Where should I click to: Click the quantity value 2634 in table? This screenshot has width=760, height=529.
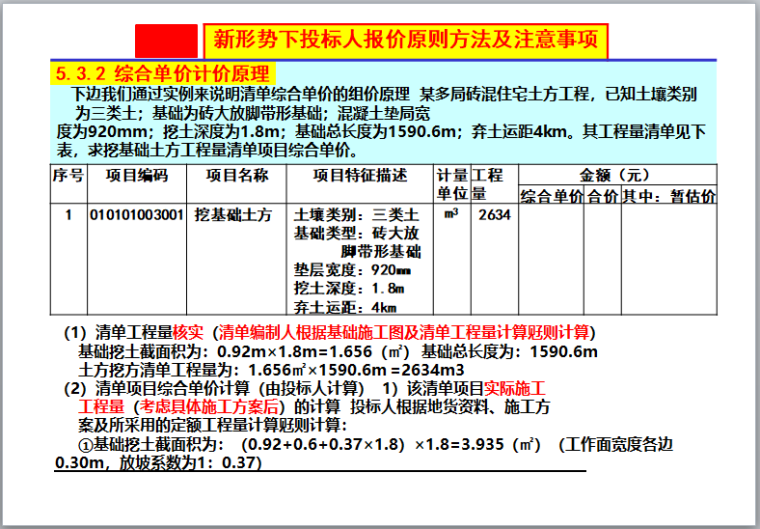(x=494, y=215)
